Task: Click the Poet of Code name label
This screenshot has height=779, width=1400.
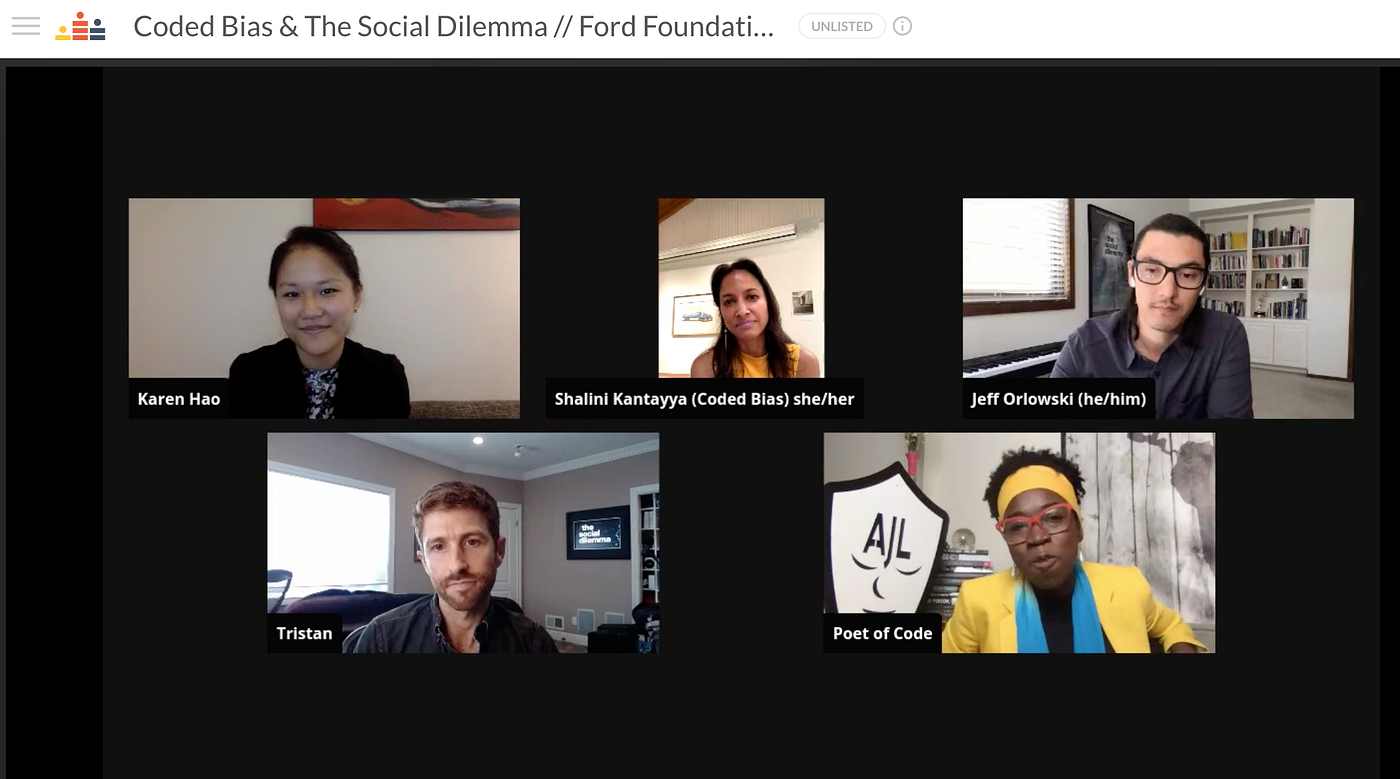Action: tap(882, 633)
